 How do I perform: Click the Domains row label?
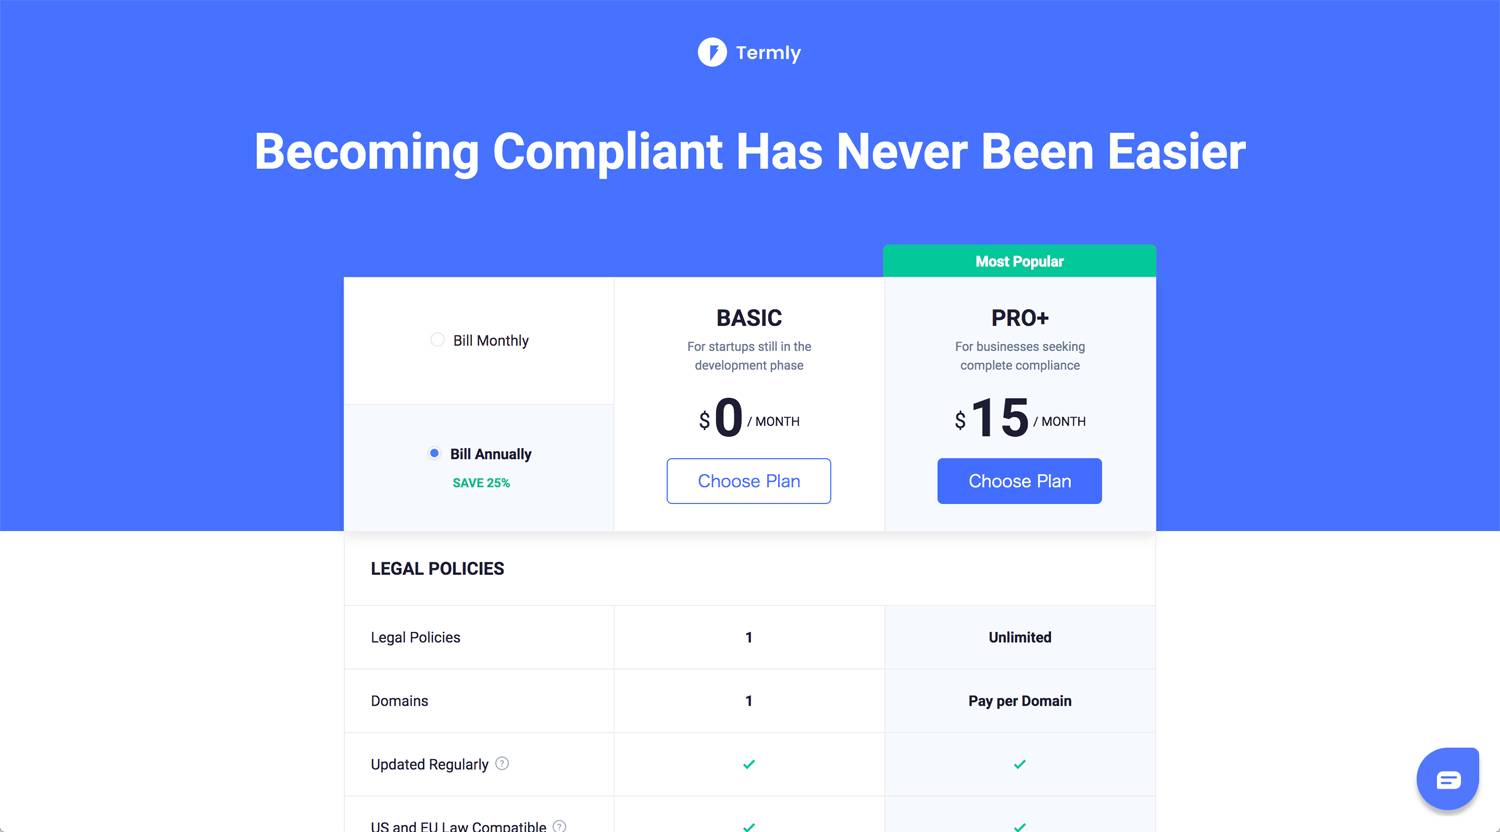399,701
